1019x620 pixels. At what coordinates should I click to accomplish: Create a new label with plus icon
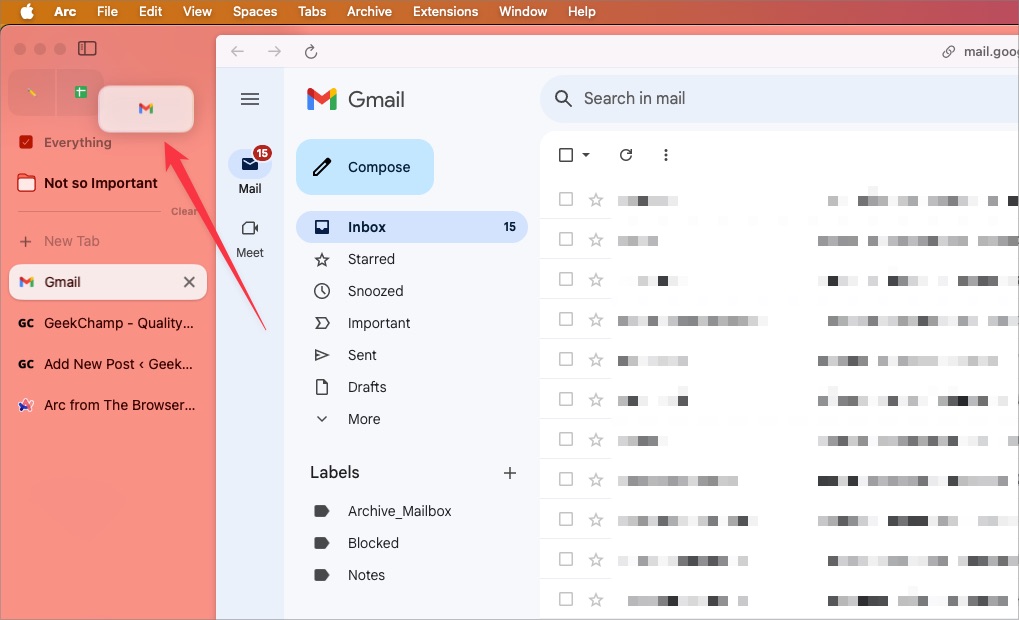[x=510, y=473]
